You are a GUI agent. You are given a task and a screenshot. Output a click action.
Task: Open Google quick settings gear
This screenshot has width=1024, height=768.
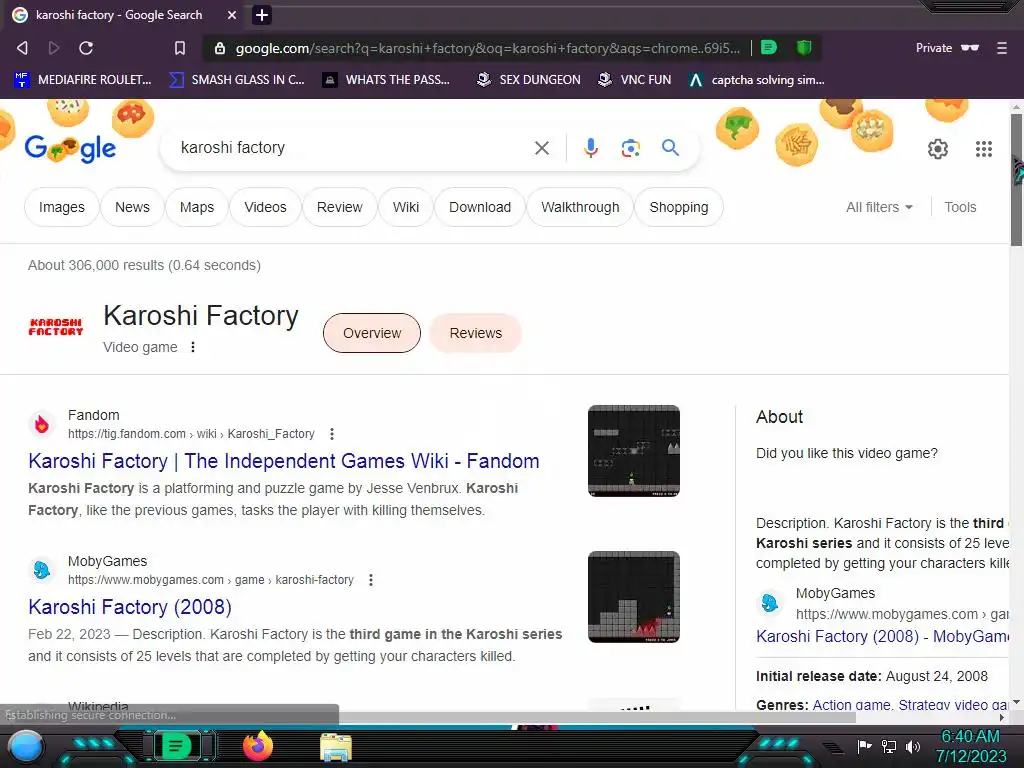[938, 149]
